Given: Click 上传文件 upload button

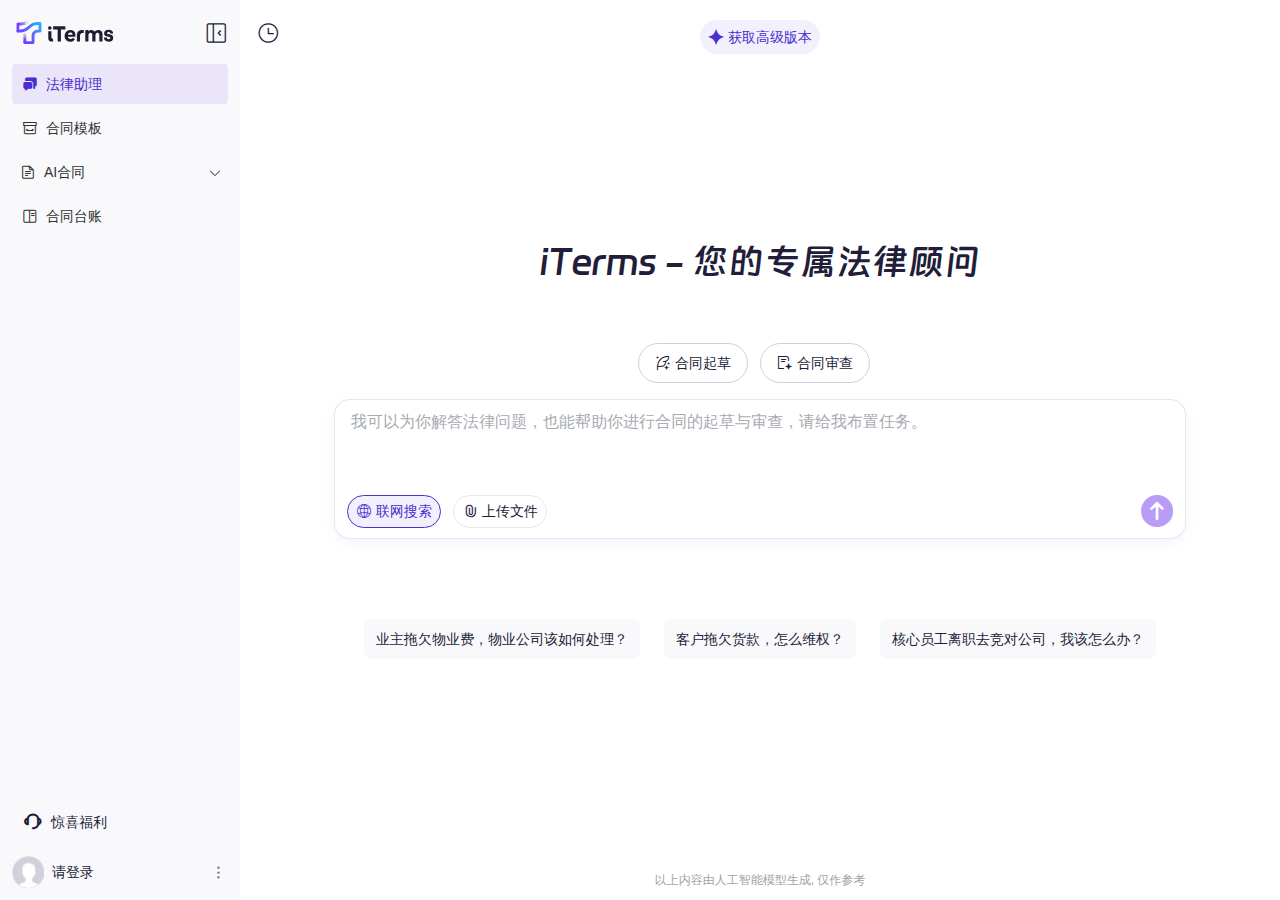Looking at the screenshot, I should [x=500, y=511].
